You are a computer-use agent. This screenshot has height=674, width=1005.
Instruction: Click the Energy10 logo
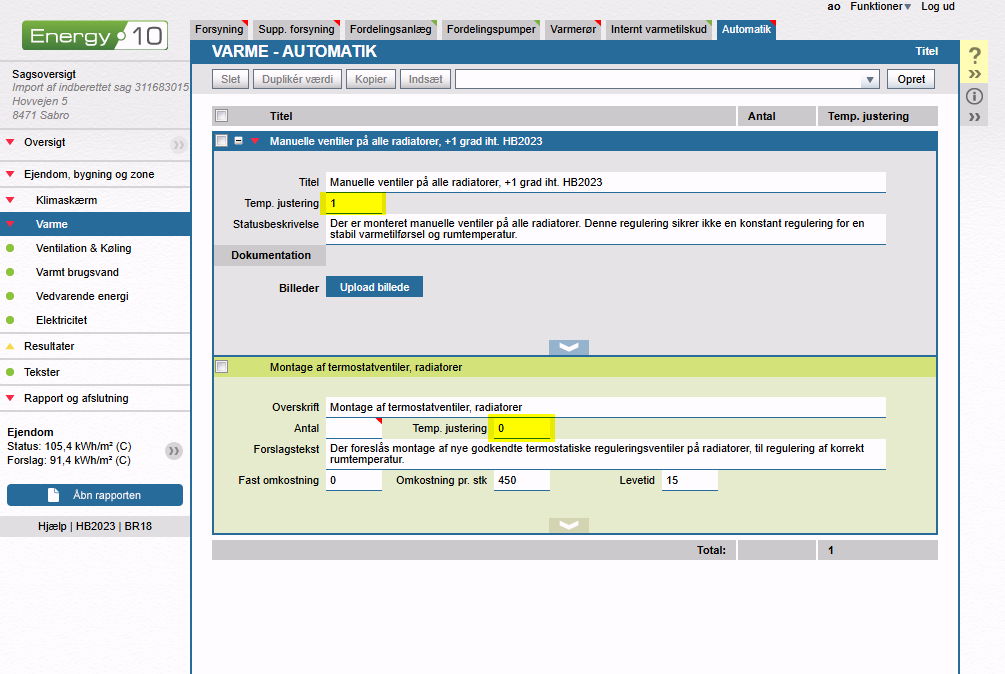coord(94,38)
